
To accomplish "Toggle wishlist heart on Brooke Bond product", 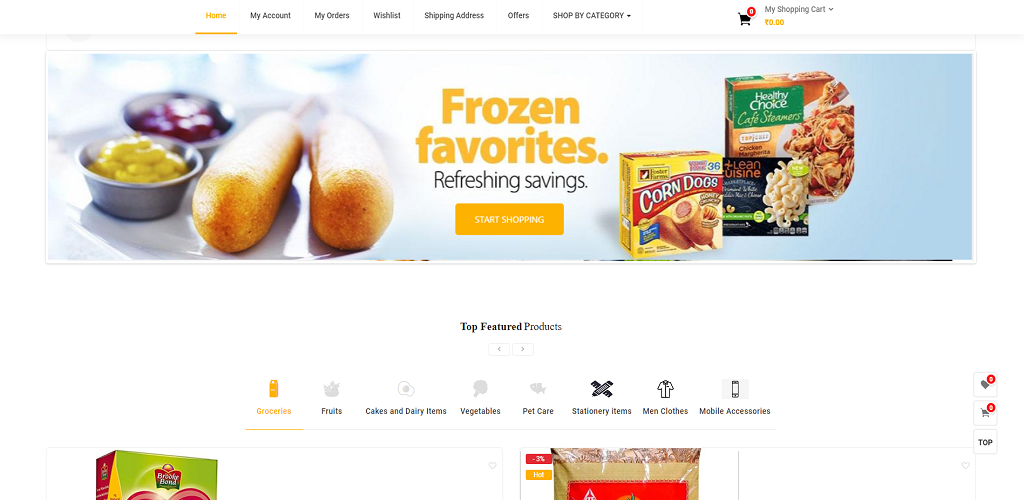I will point(492,465).
